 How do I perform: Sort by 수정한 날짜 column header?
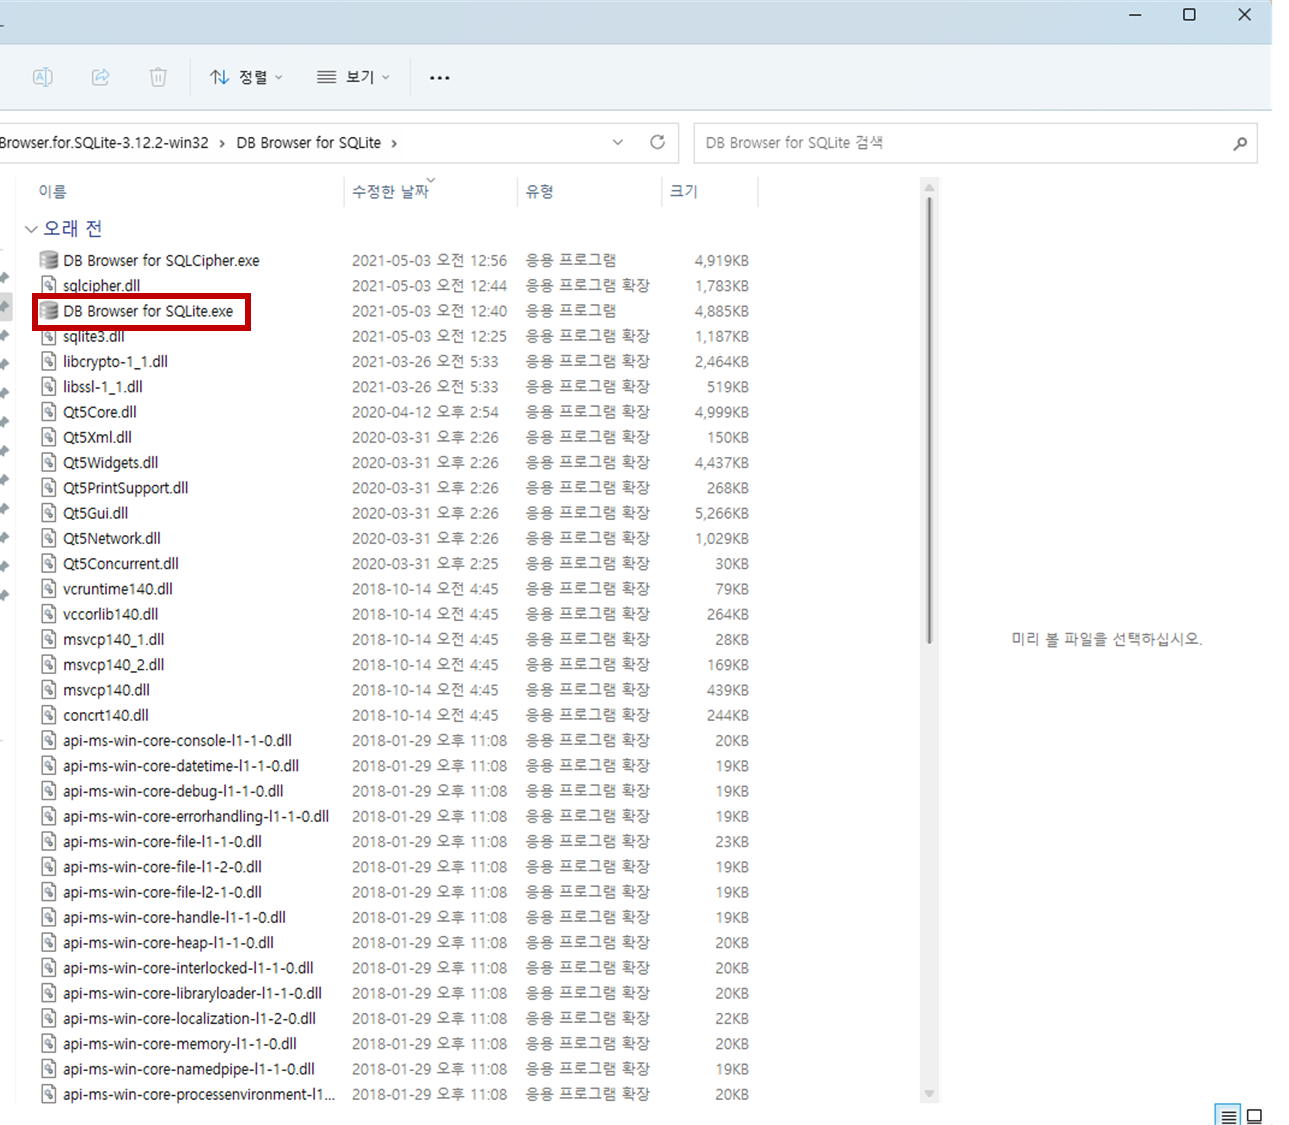tap(390, 191)
